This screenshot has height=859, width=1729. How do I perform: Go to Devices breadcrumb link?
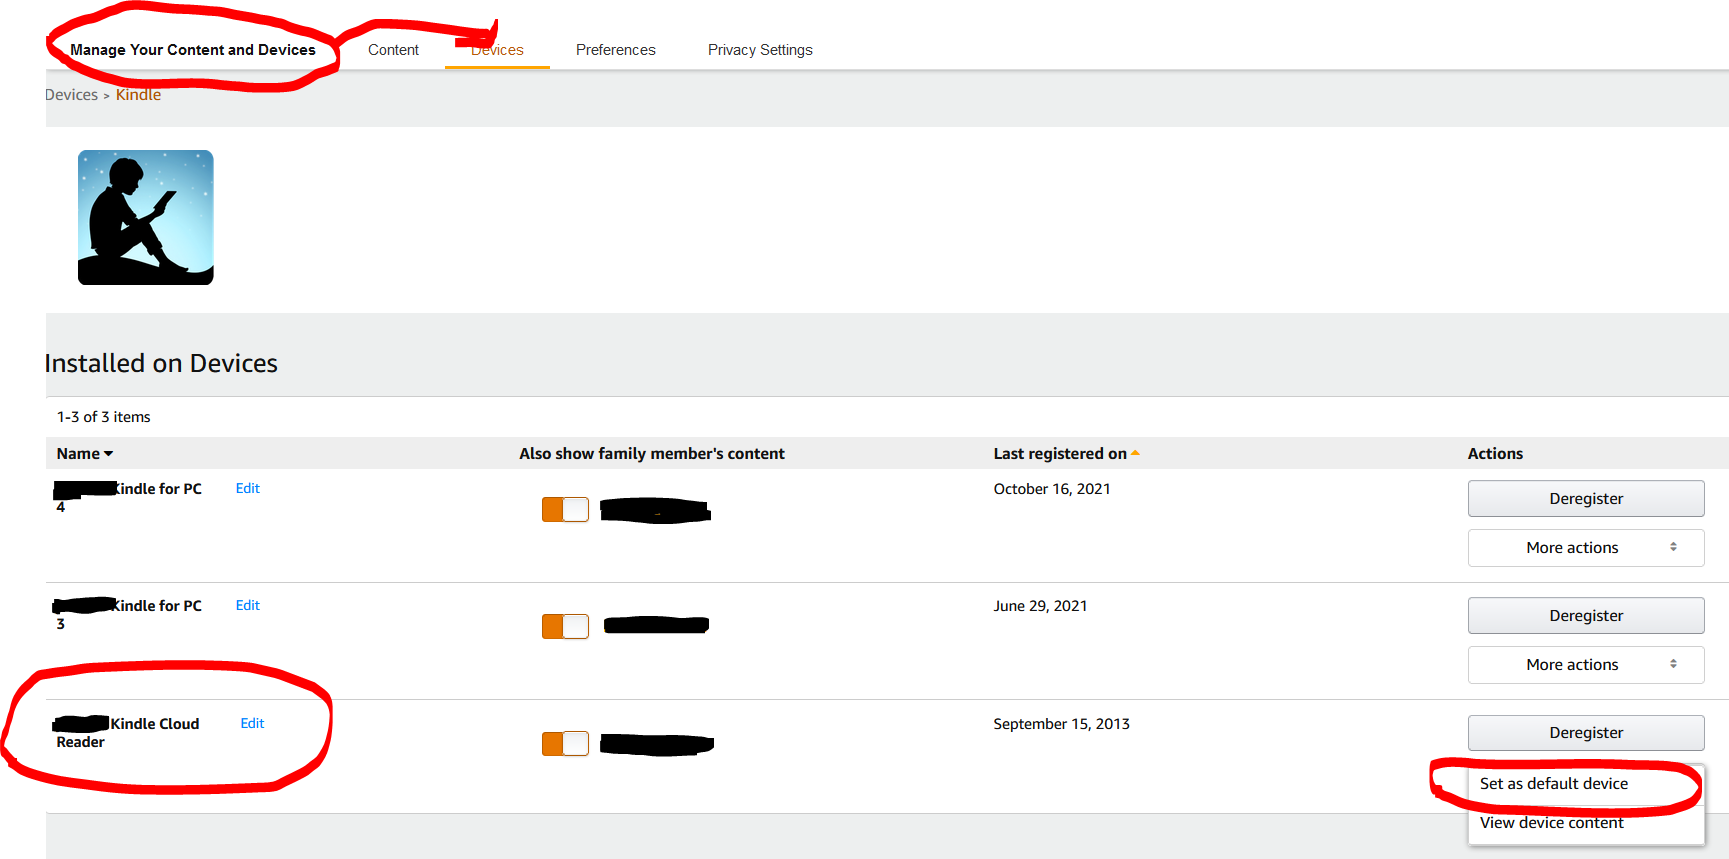(71, 95)
